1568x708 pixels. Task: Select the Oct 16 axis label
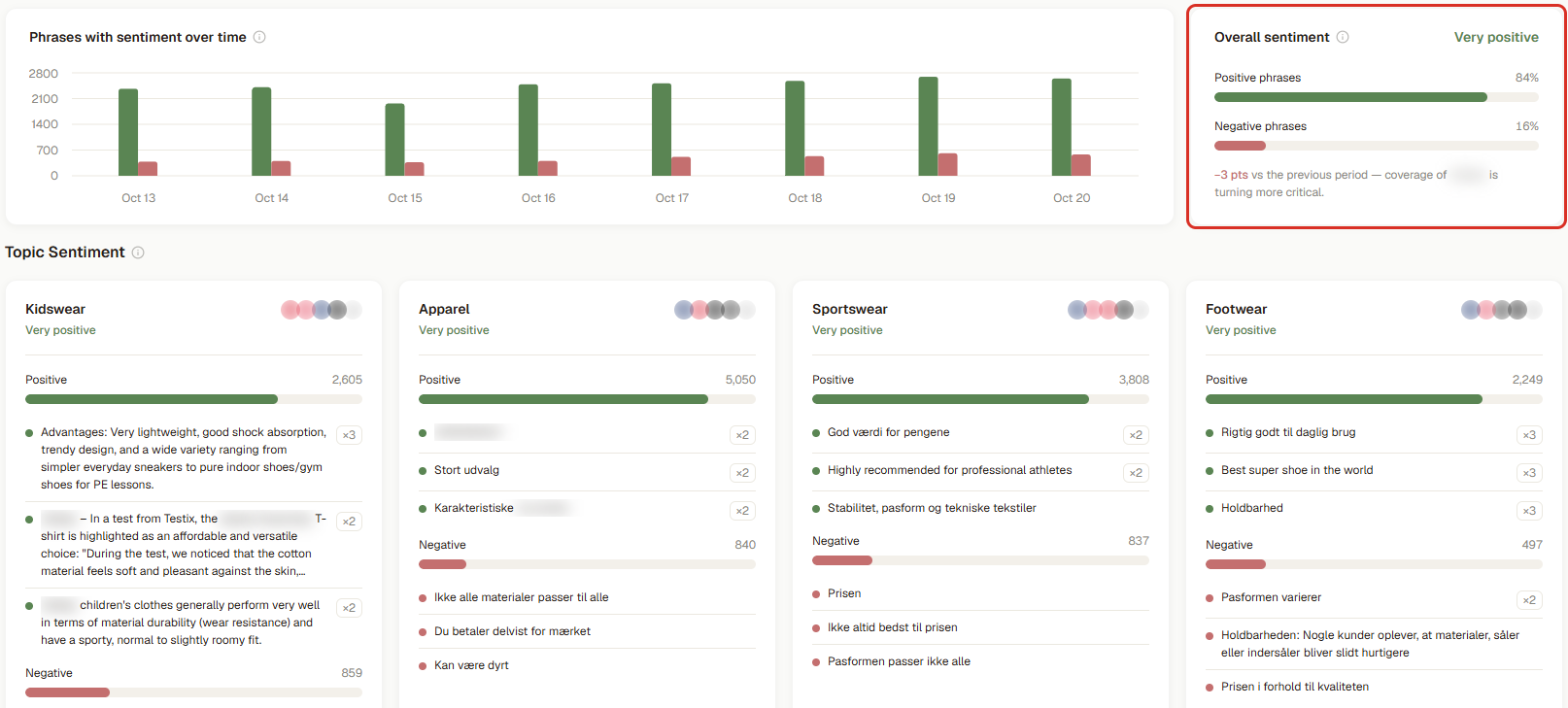[538, 198]
